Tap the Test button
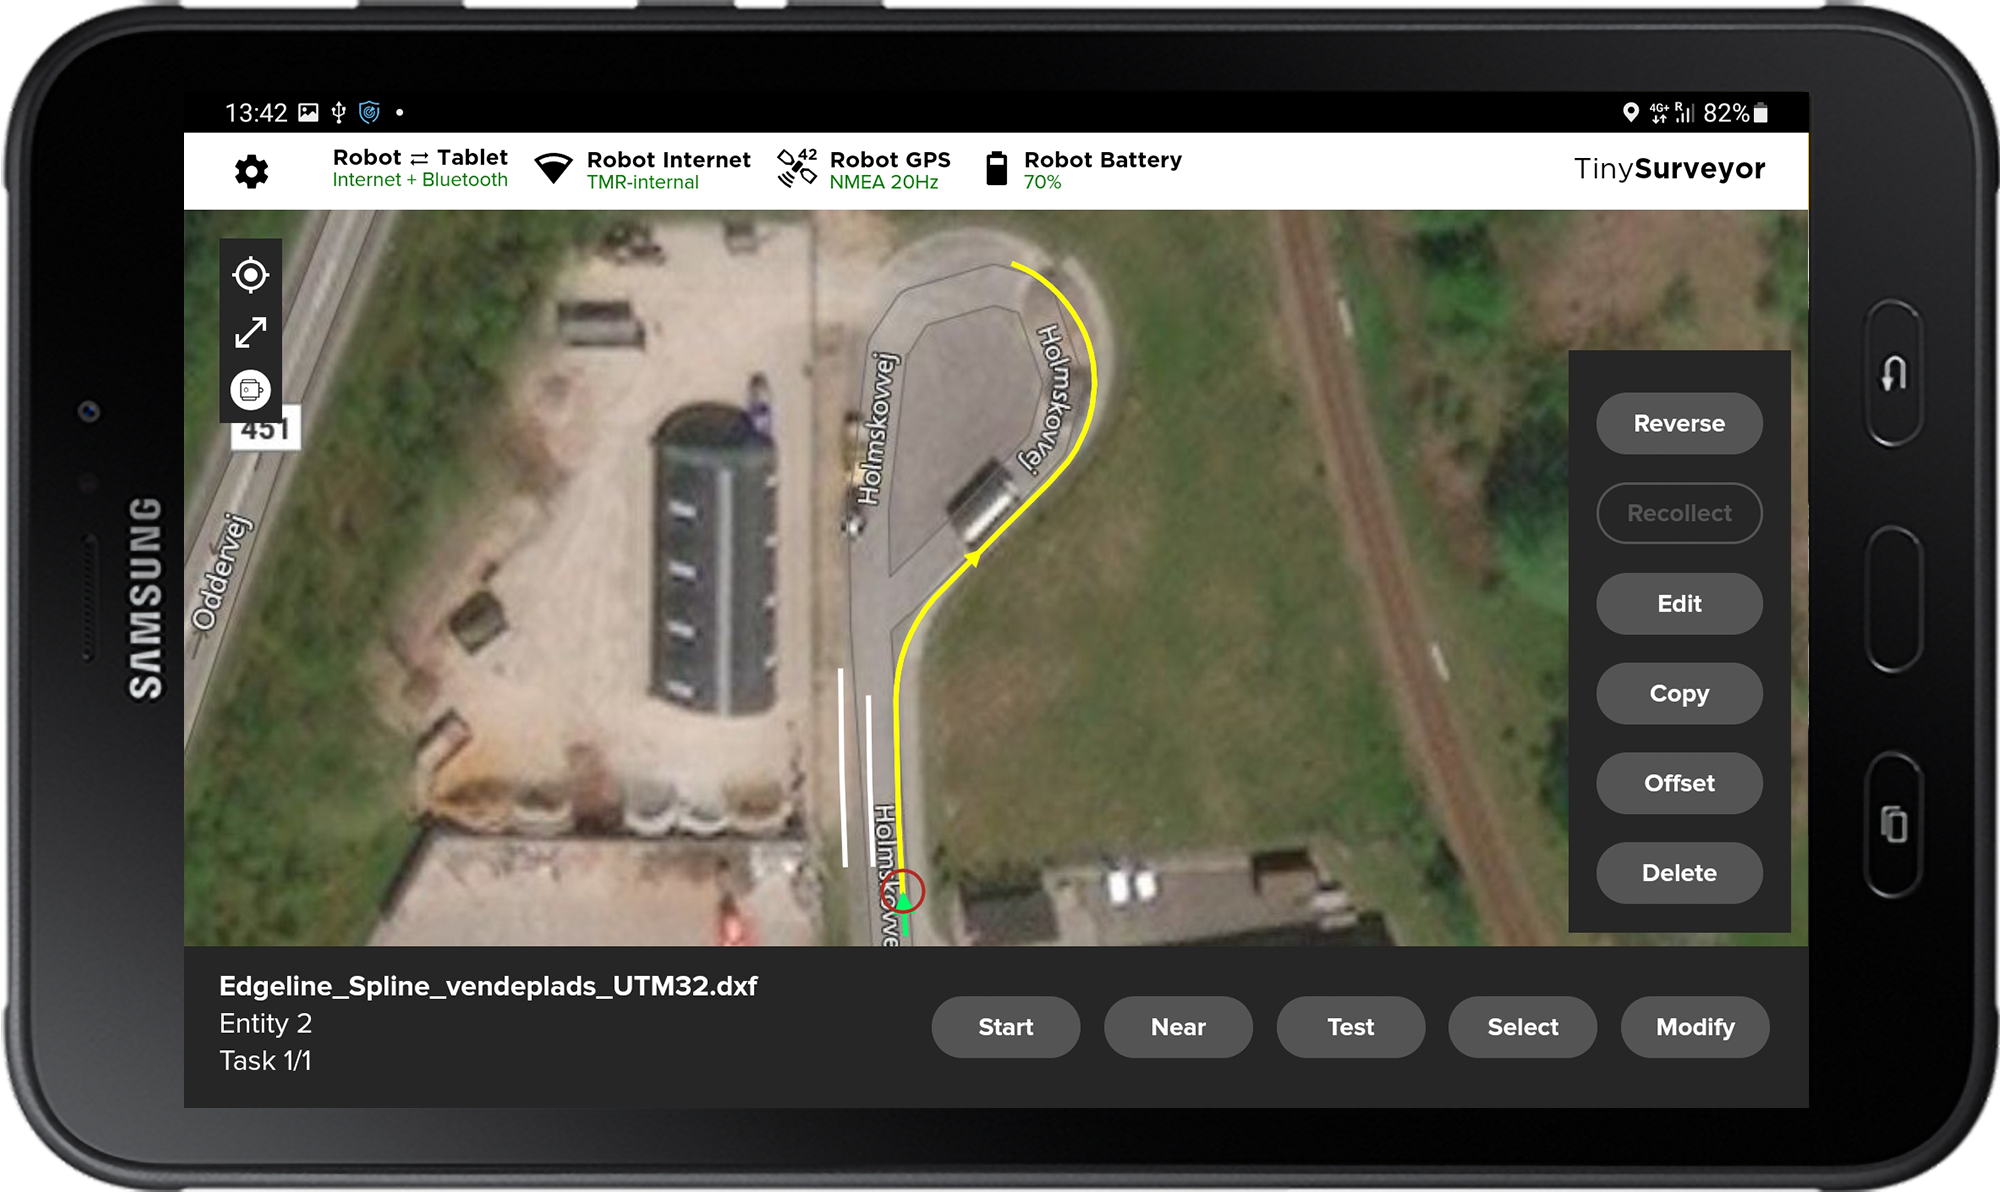This screenshot has width=2000, height=1192. (x=1350, y=1027)
